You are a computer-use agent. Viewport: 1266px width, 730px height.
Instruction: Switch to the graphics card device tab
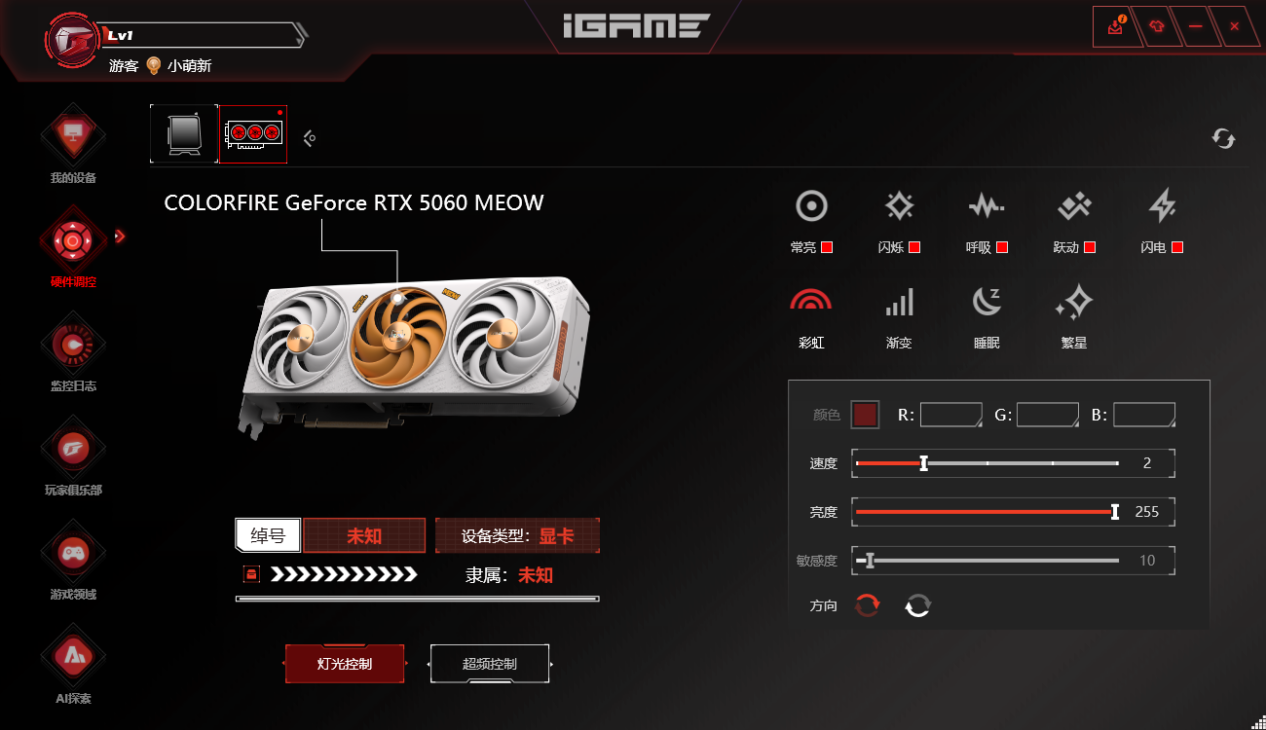pyautogui.click(x=252, y=133)
